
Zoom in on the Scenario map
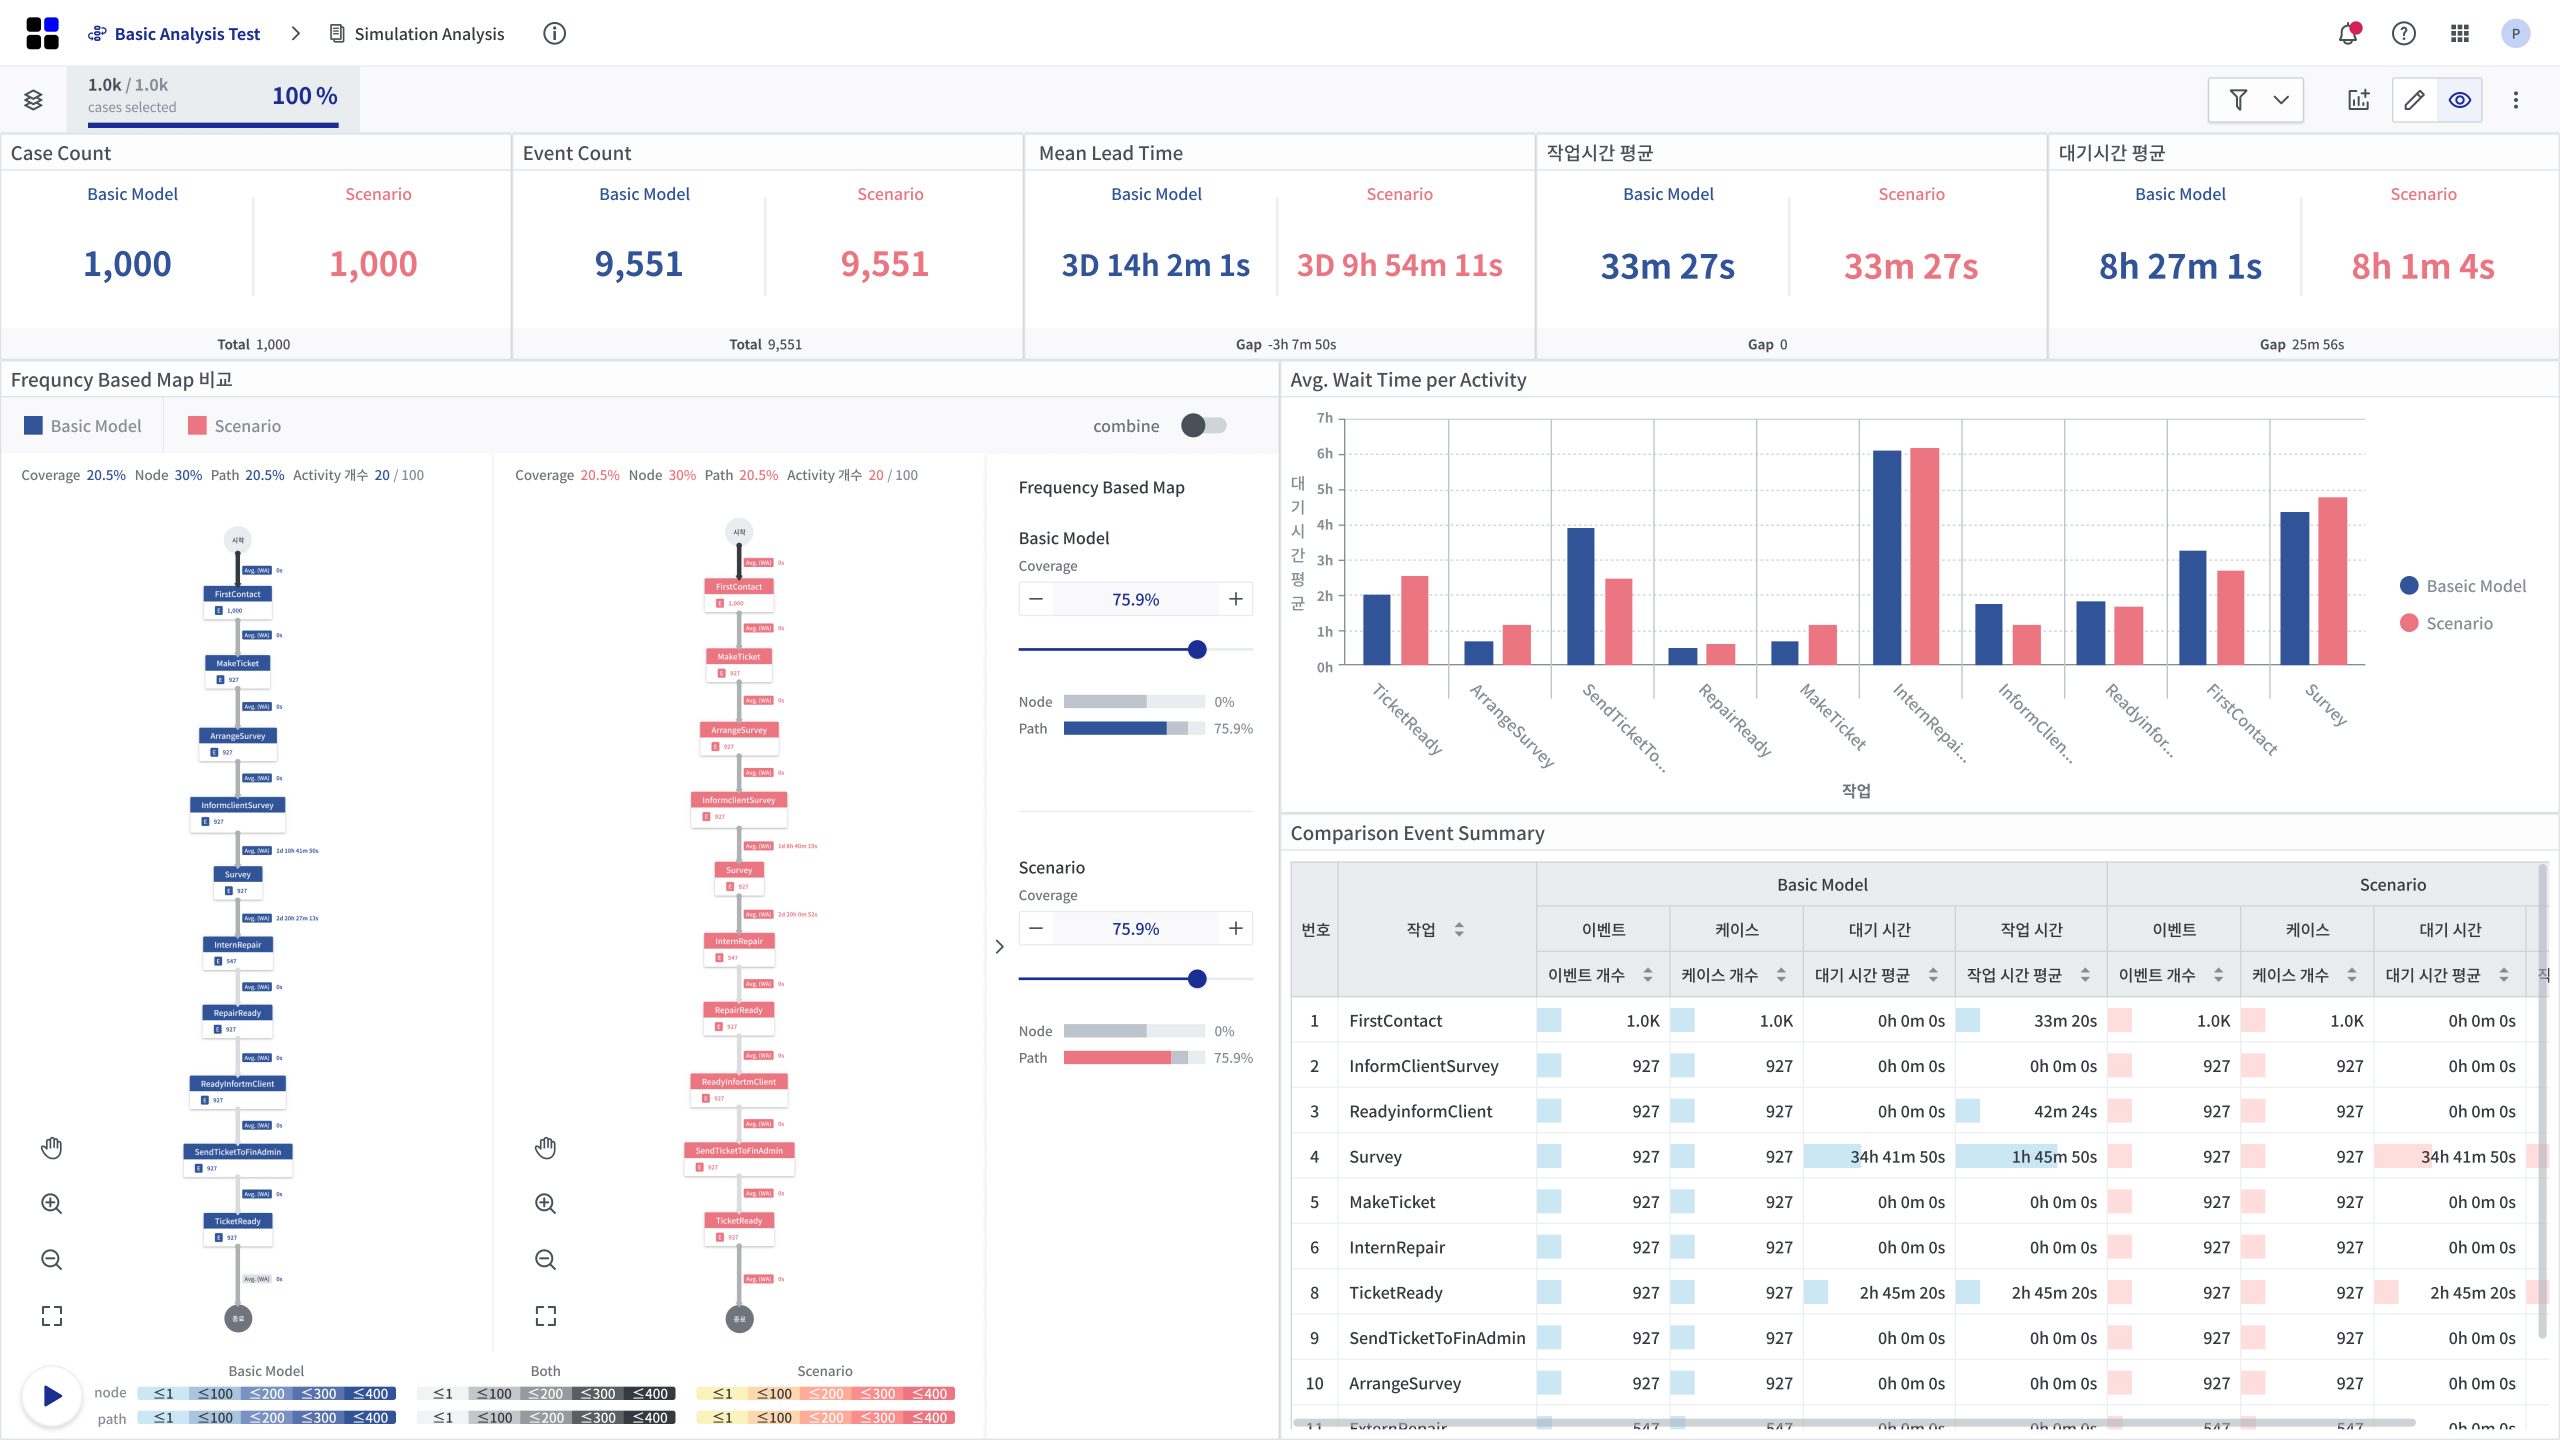pyautogui.click(x=545, y=1203)
